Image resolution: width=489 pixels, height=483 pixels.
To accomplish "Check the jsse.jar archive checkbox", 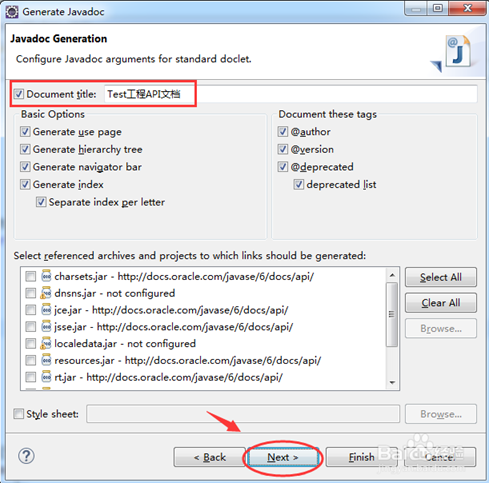I will [31, 327].
